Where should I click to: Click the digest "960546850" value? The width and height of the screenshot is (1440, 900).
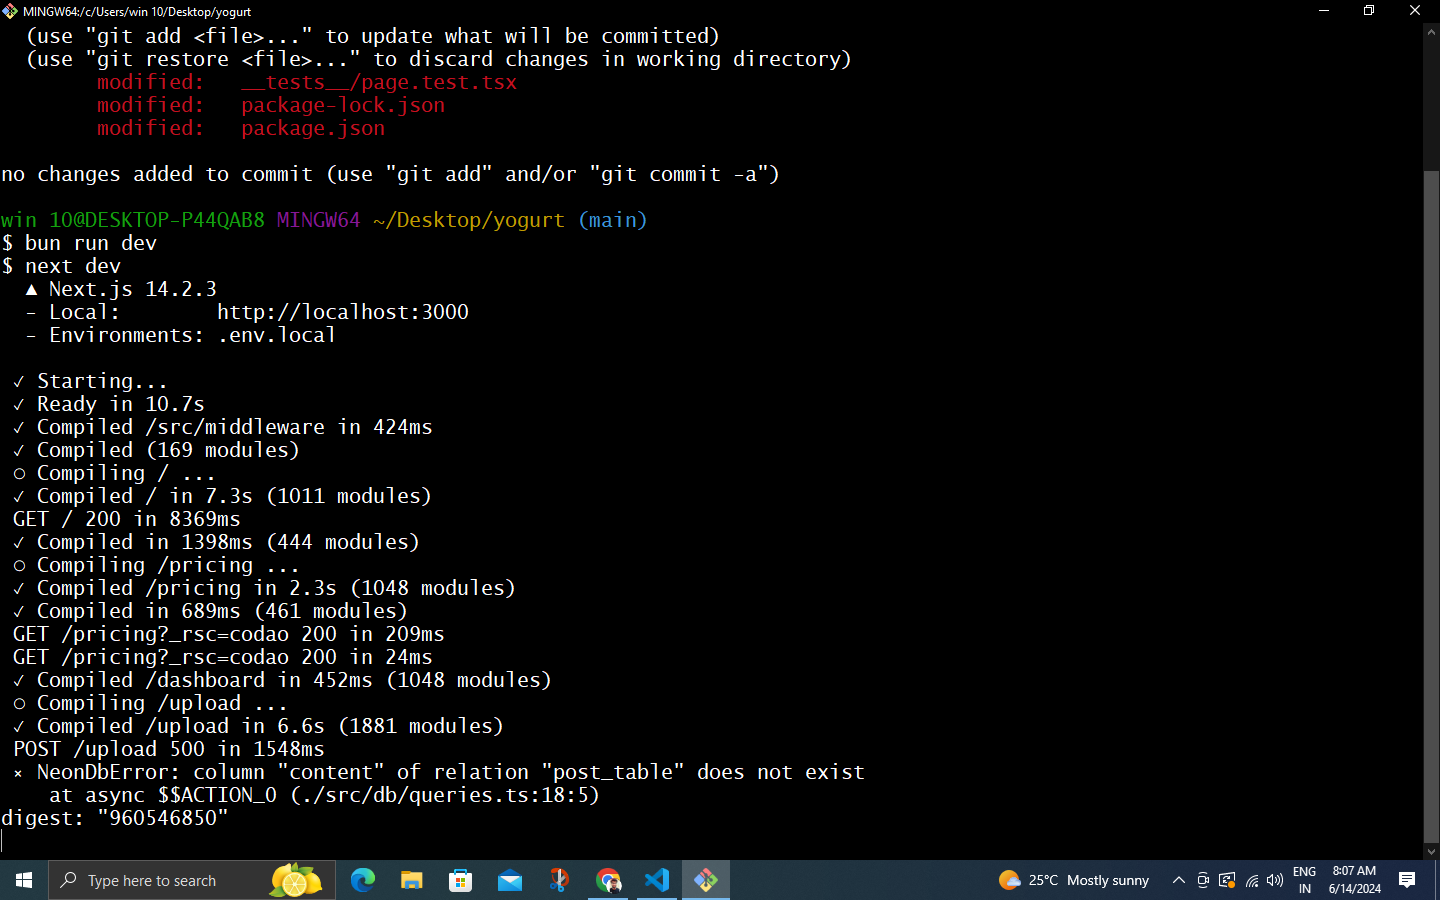[x=163, y=818]
